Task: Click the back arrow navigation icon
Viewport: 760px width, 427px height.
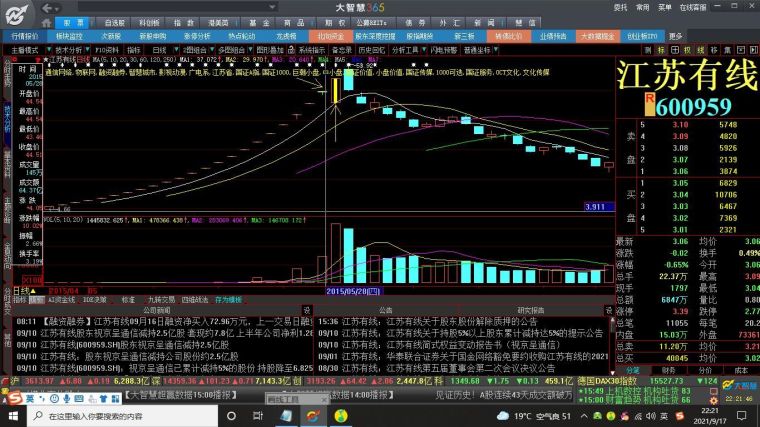Action: click(47, 8)
